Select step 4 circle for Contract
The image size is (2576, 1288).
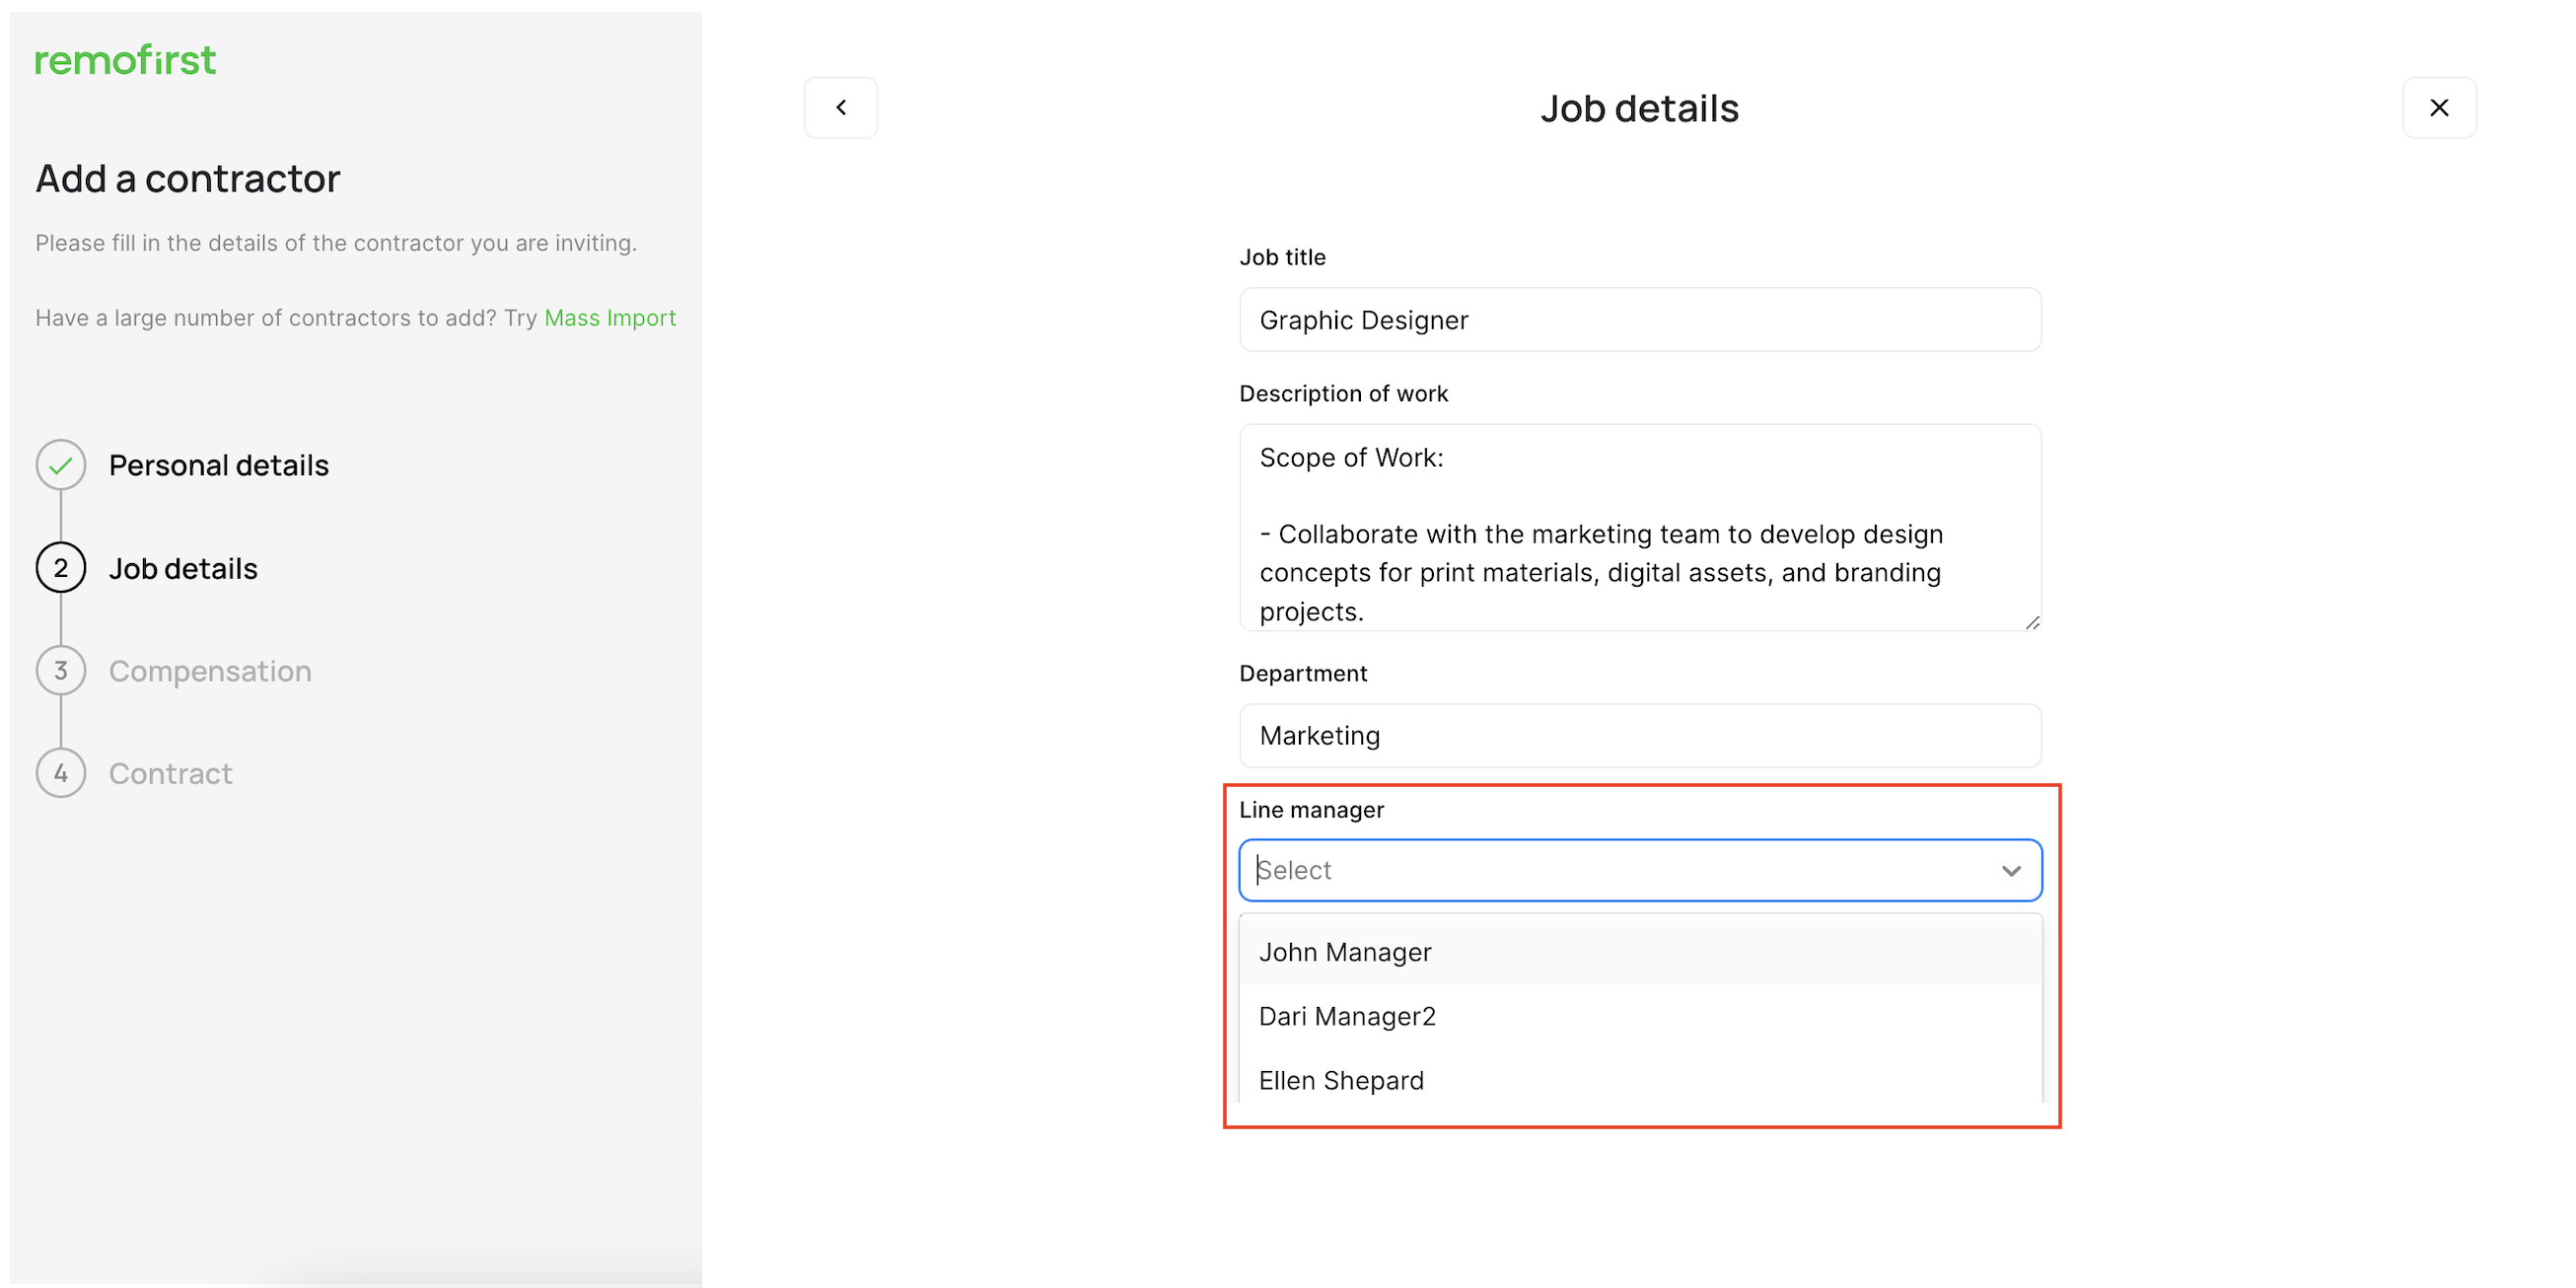pos(61,773)
